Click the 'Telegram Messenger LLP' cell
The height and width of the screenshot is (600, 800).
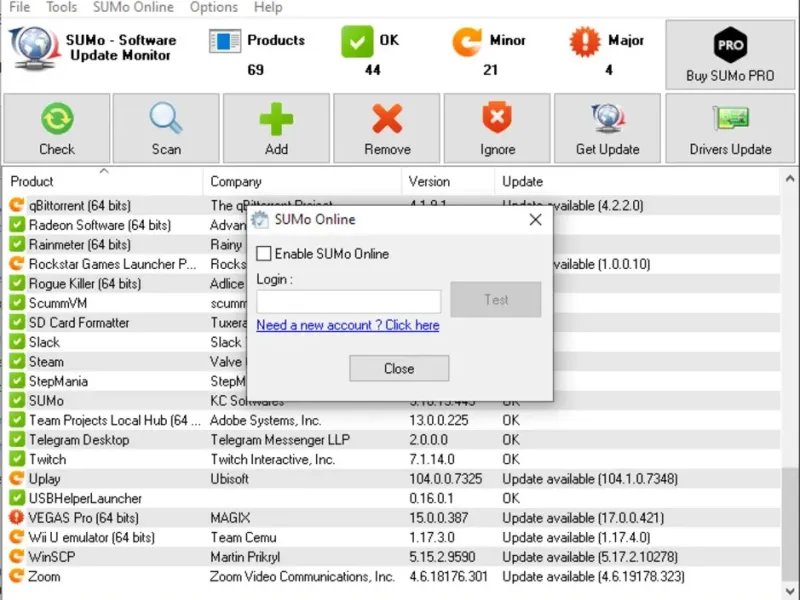point(280,439)
